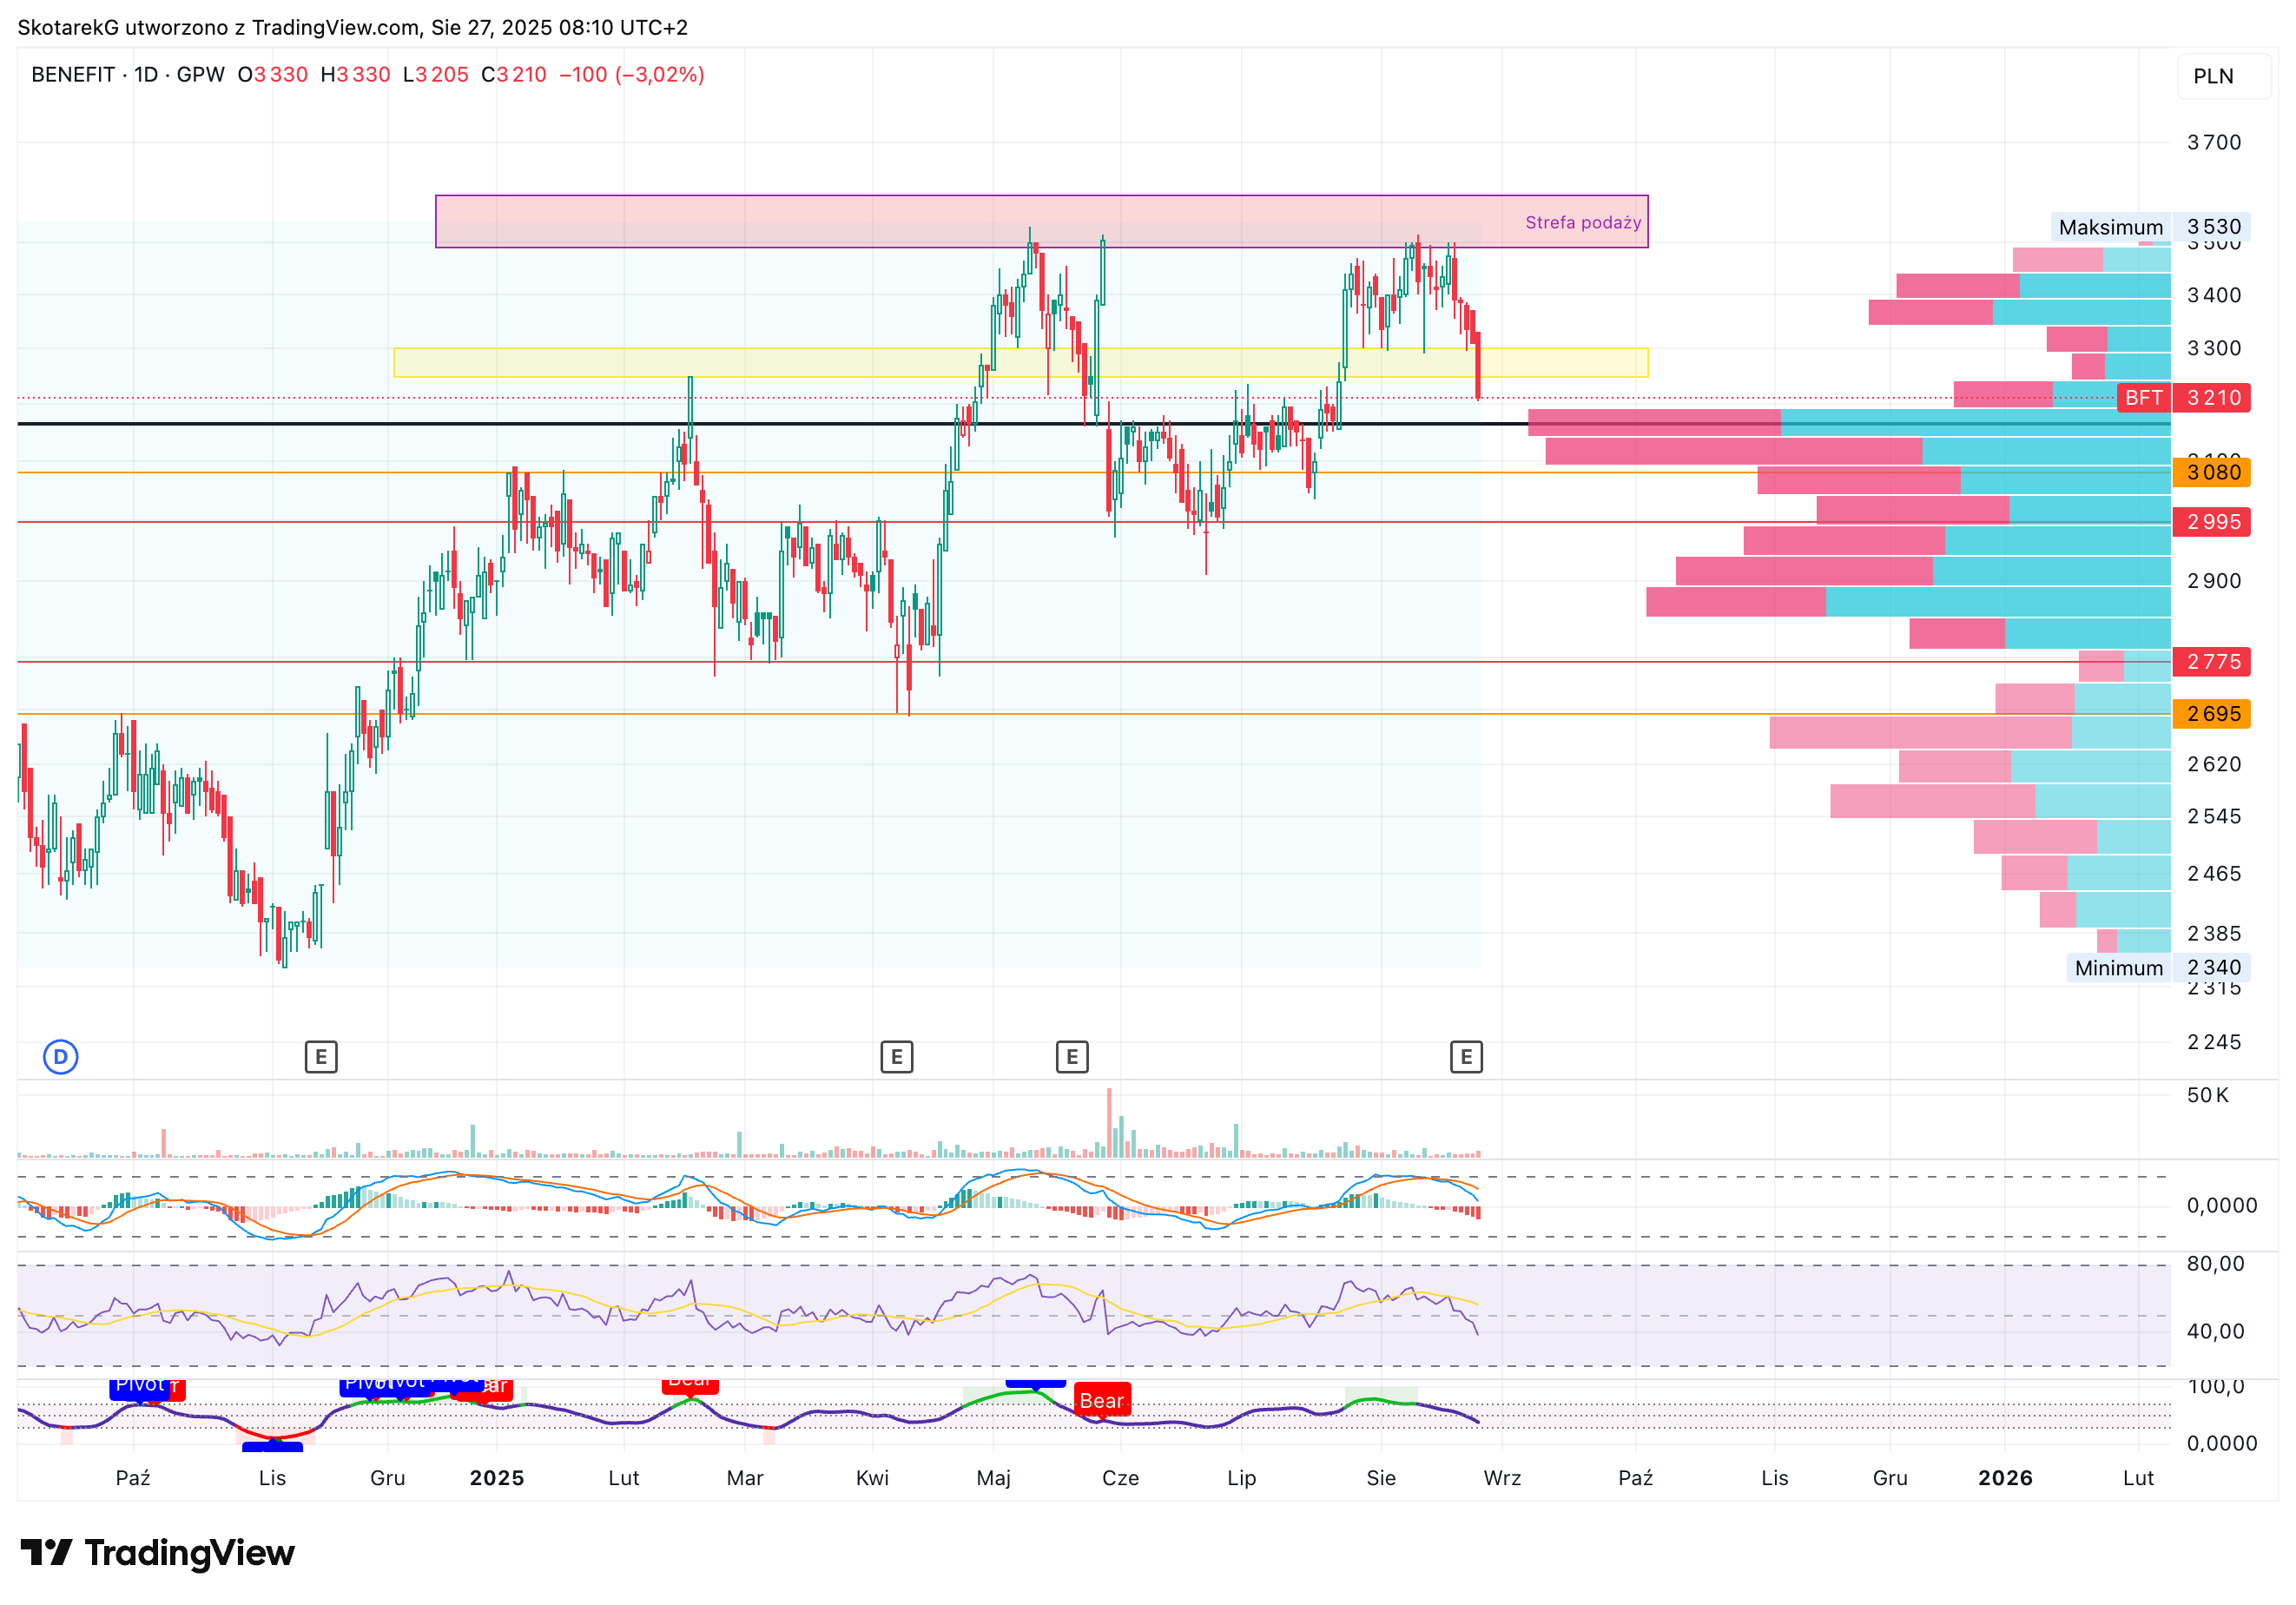Click the Maj month label

click(993, 1478)
